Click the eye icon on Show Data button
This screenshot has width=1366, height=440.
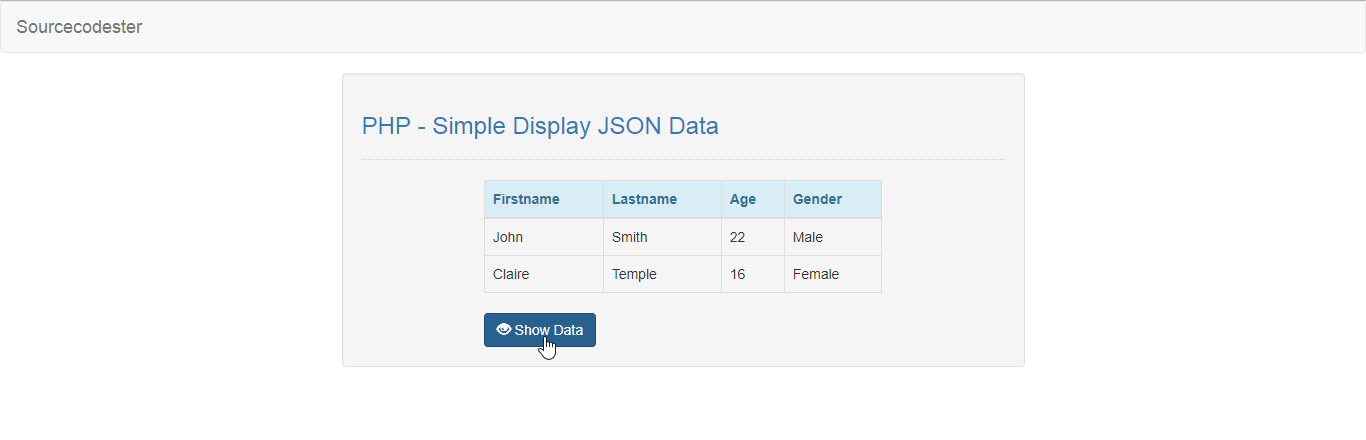coord(504,330)
